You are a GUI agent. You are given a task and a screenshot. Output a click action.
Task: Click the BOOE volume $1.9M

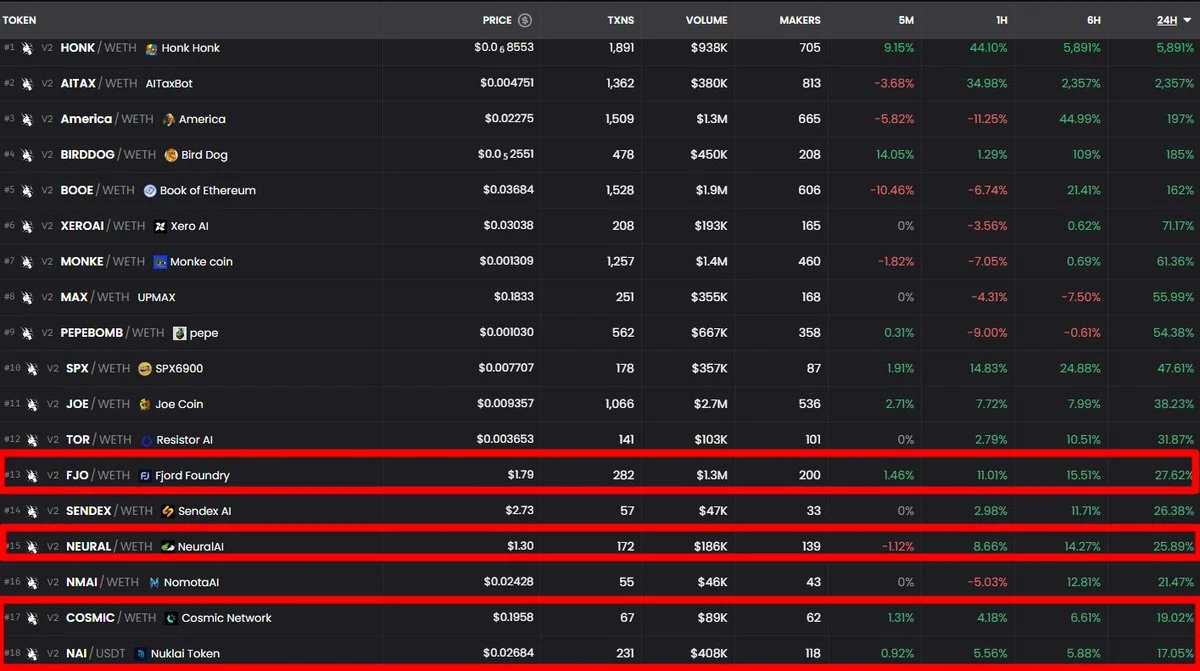(711, 190)
